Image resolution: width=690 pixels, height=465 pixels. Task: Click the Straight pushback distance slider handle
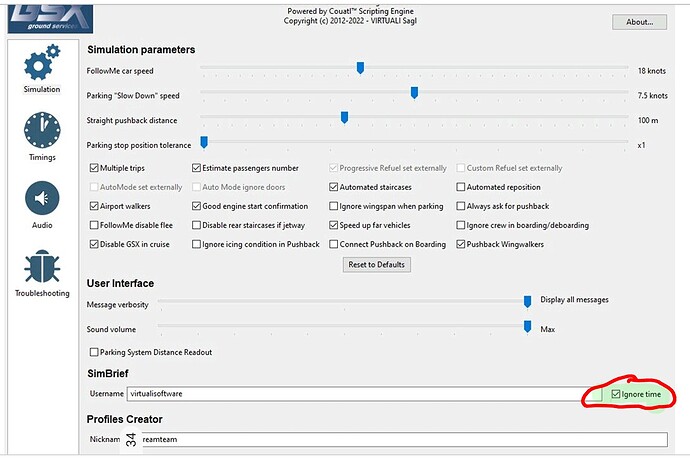344,118
